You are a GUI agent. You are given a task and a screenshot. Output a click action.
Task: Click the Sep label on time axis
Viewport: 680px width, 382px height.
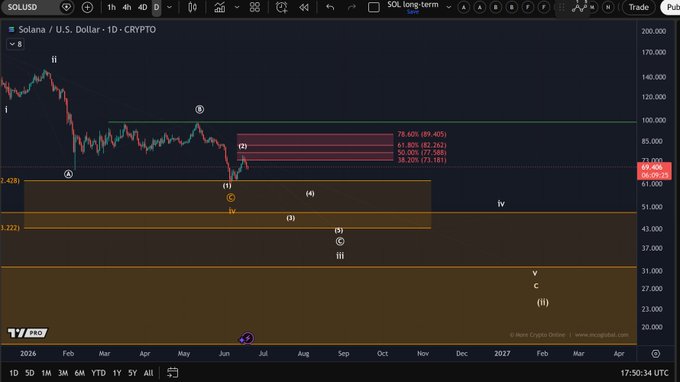click(343, 353)
